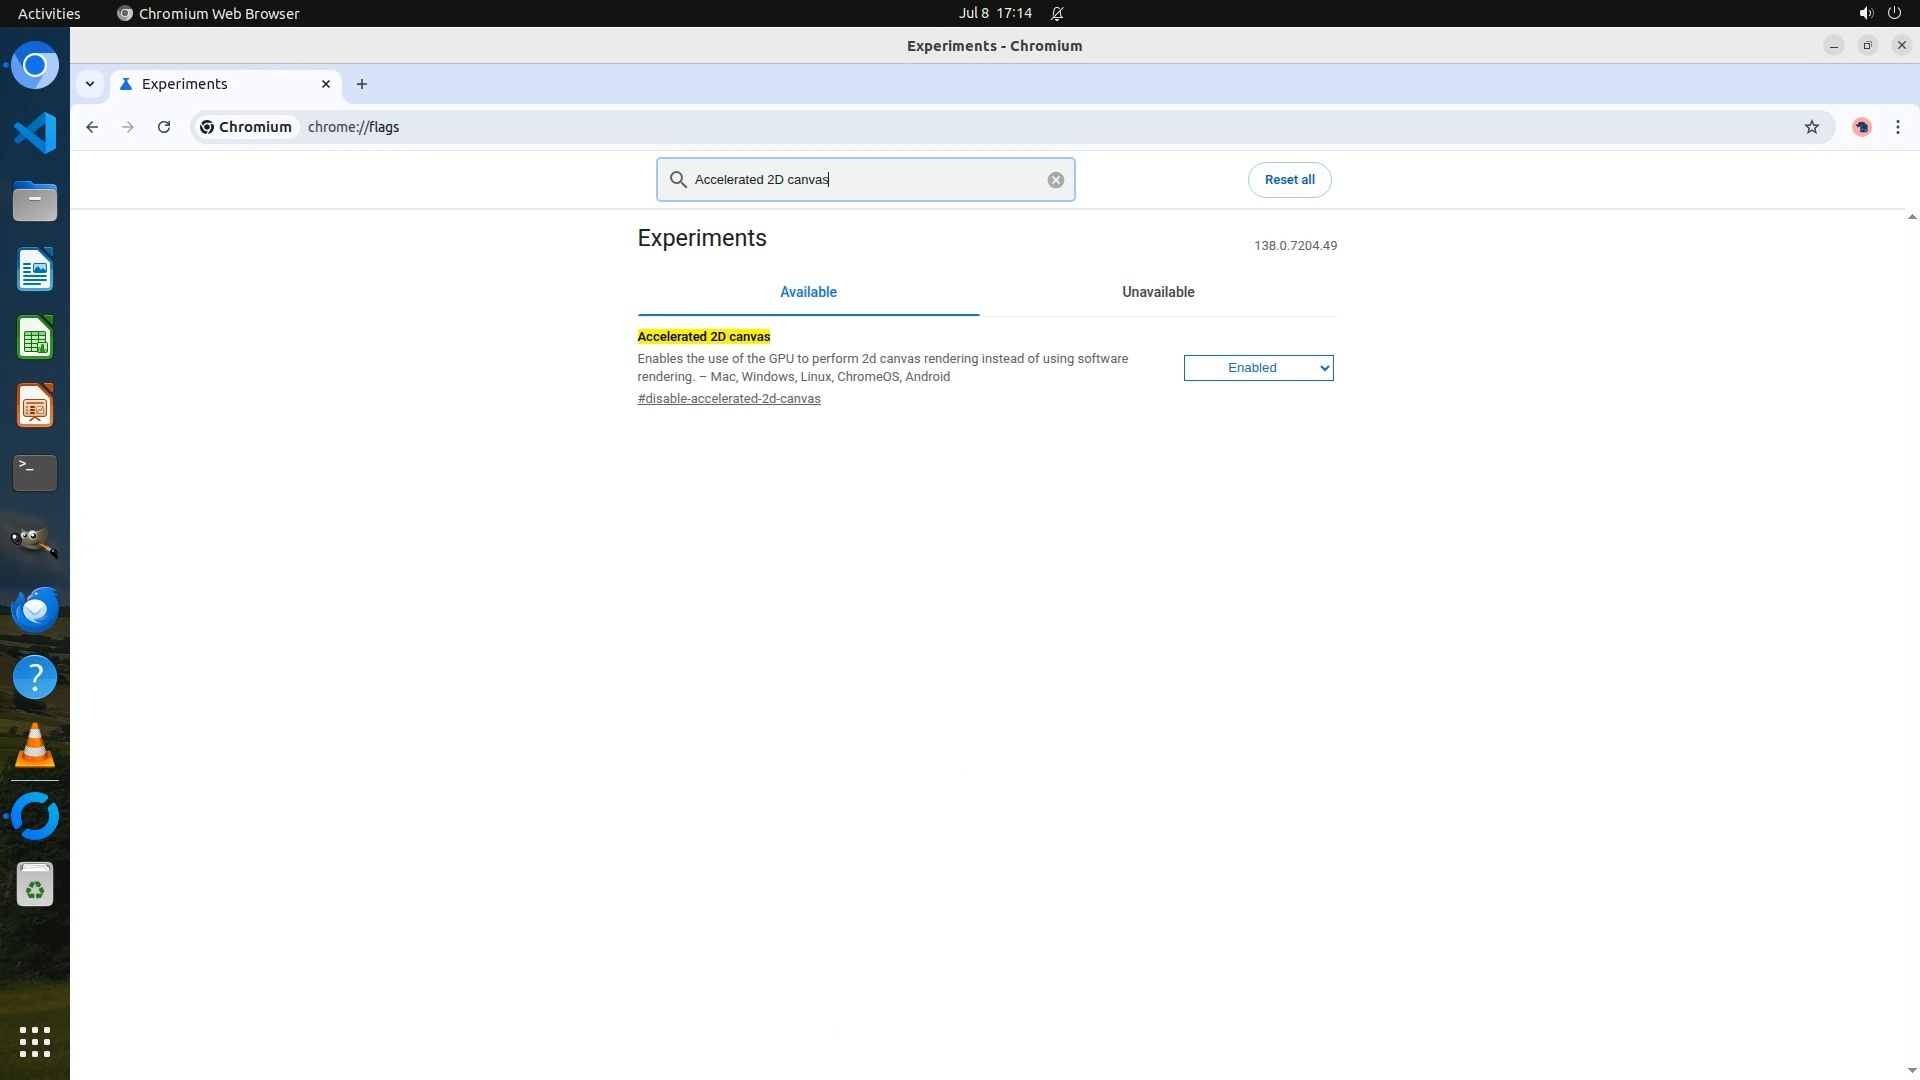Open a new tab with plus icon
The height and width of the screenshot is (1080, 1920).
pos(362,84)
